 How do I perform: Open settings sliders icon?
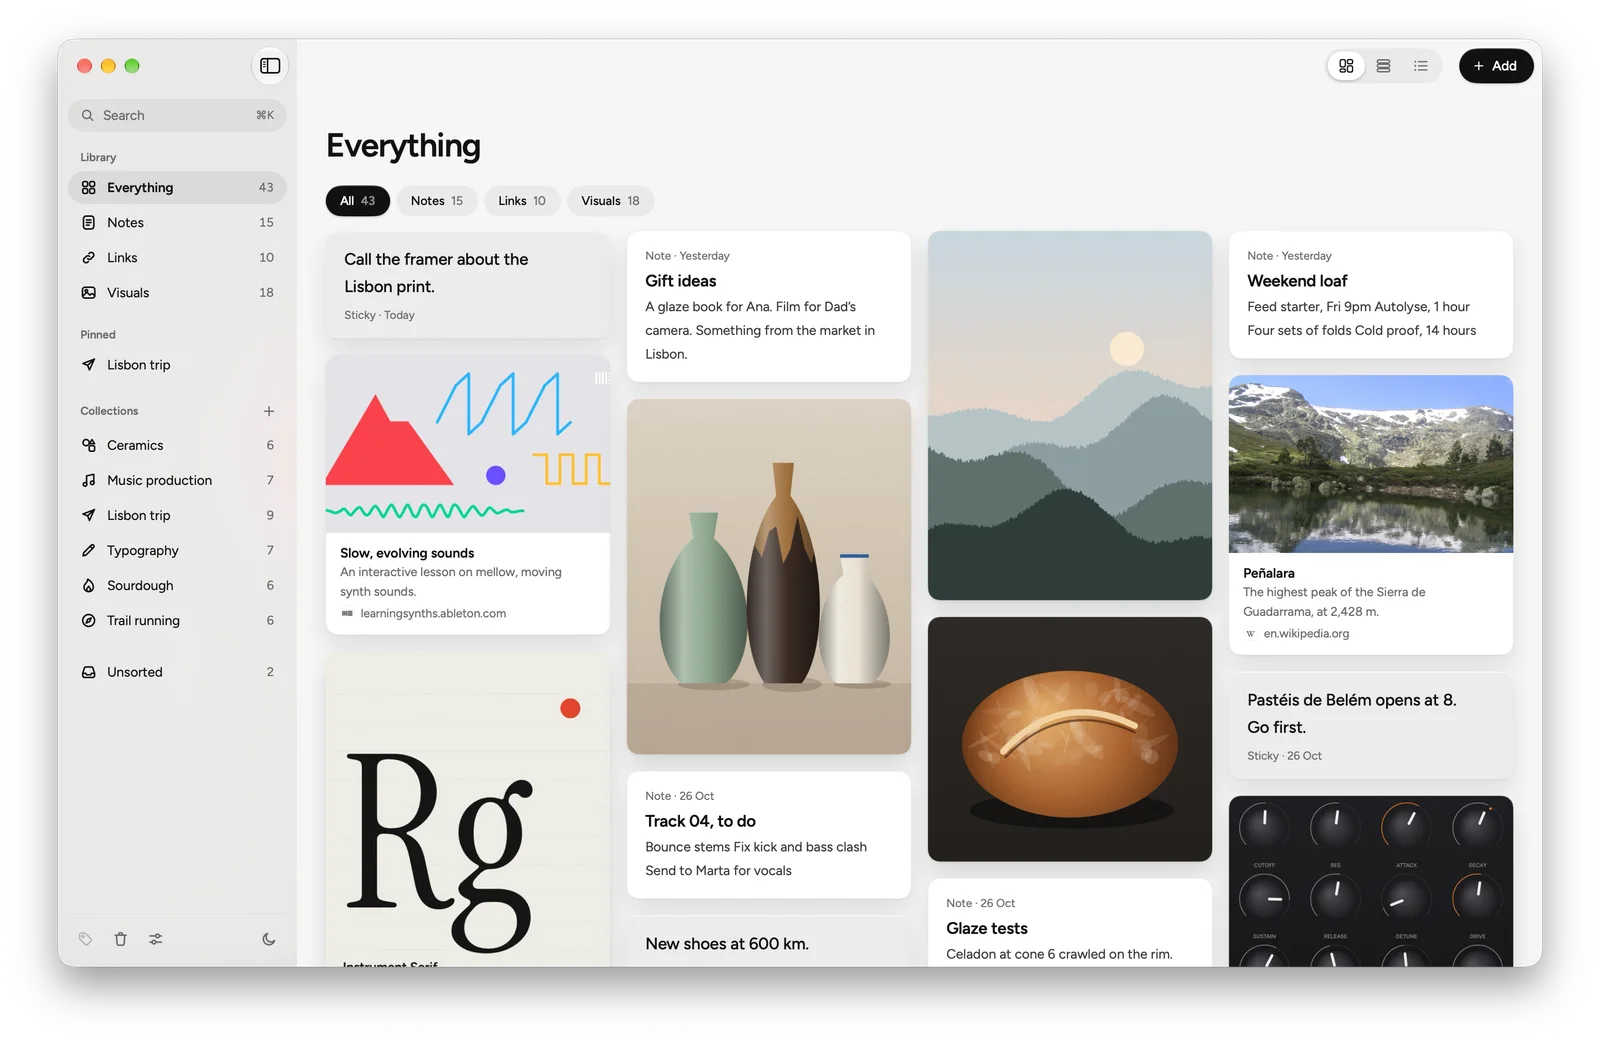(x=156, y=939)
